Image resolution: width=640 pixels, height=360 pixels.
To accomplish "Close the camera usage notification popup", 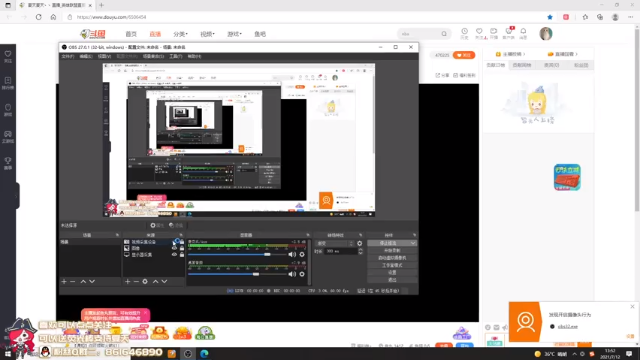I will tap(632, 307).
